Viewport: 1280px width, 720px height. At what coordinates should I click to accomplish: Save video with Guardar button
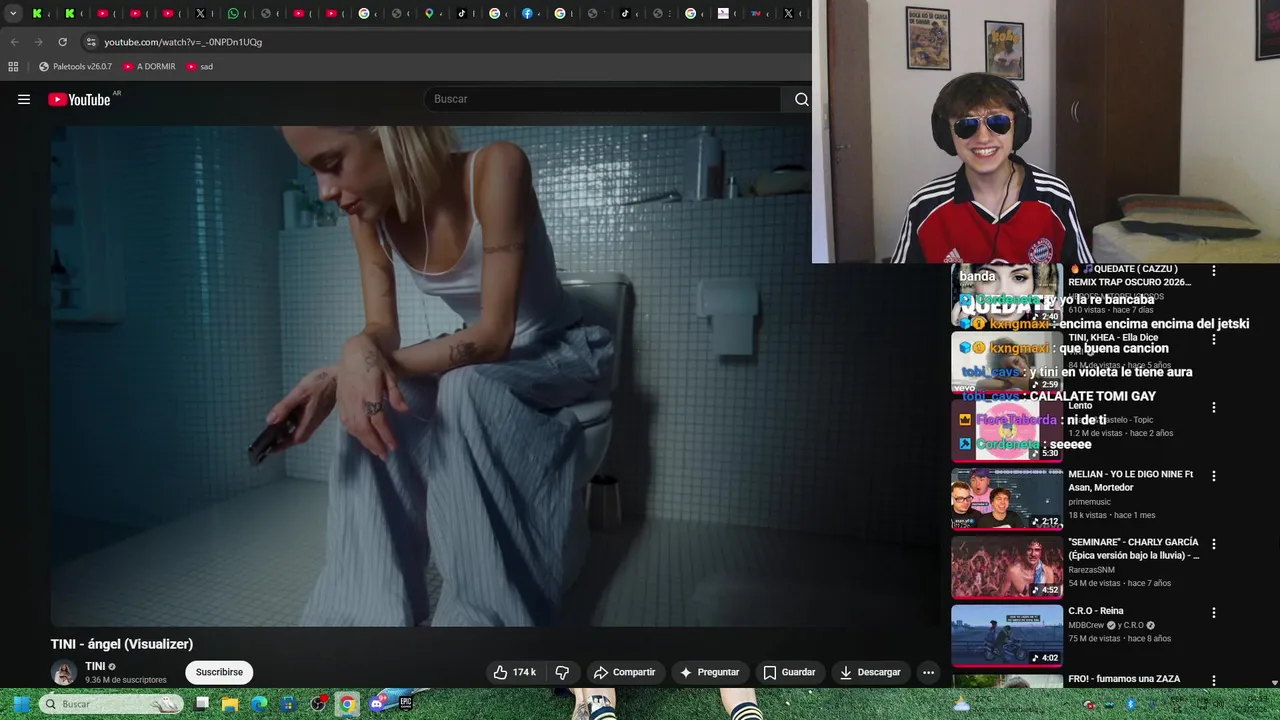click(789, 672)
